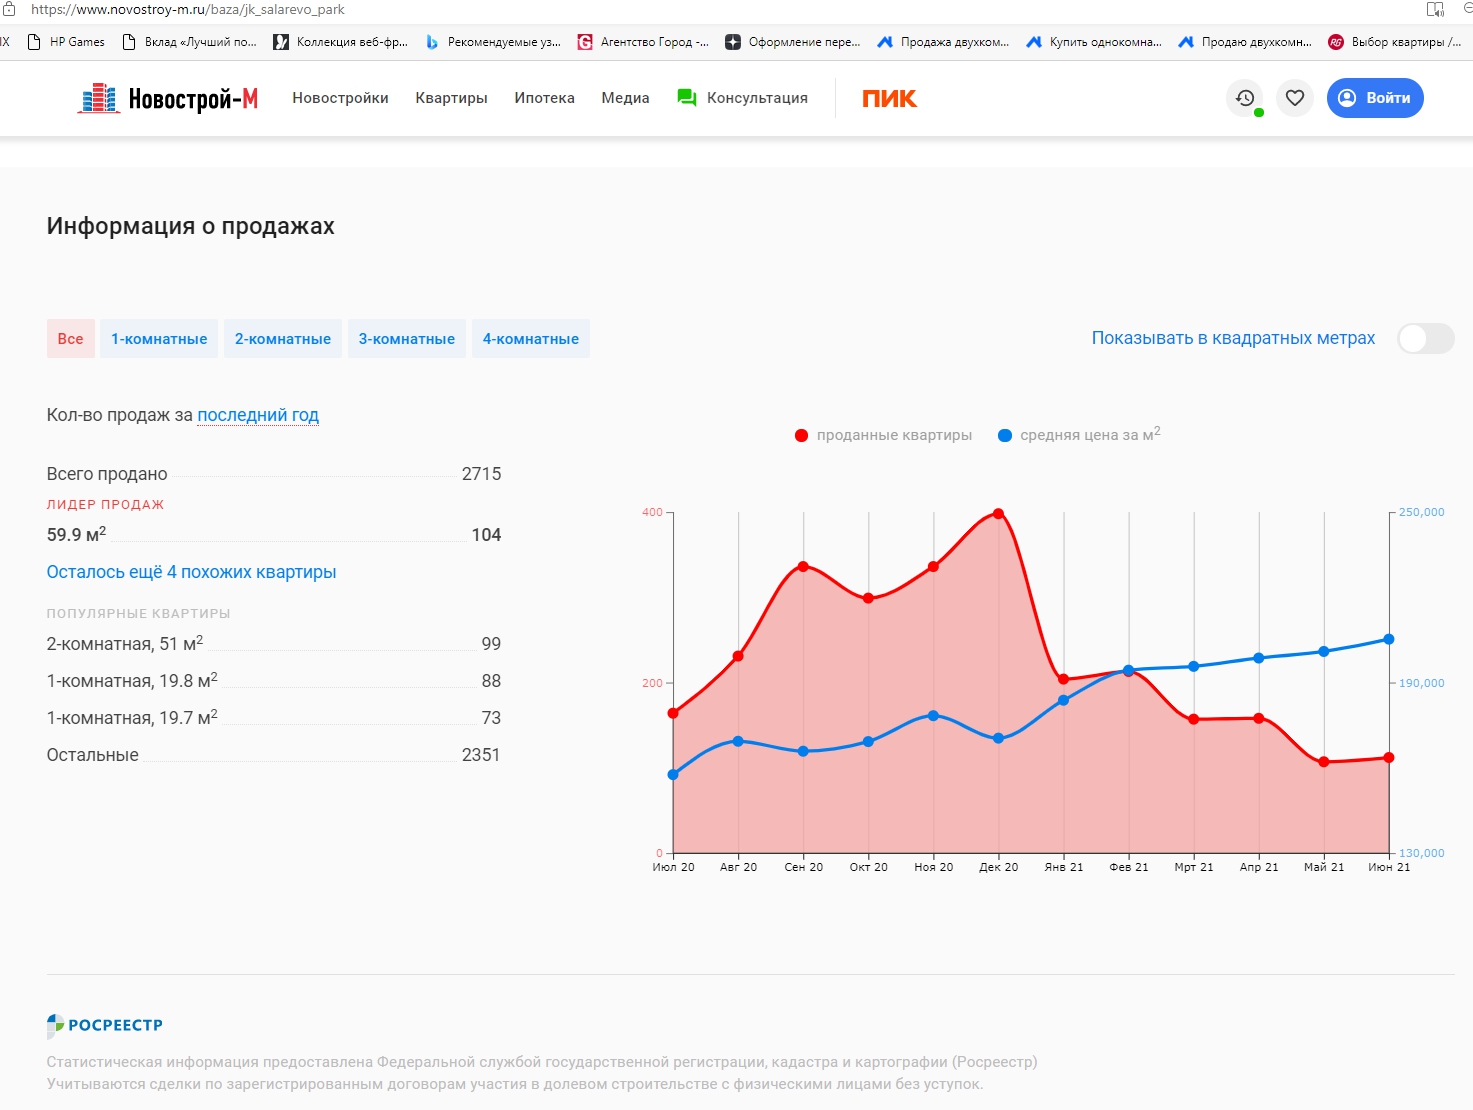
Task: Click the 1-комнатная, 19.8 м² row
Action: 274,680
